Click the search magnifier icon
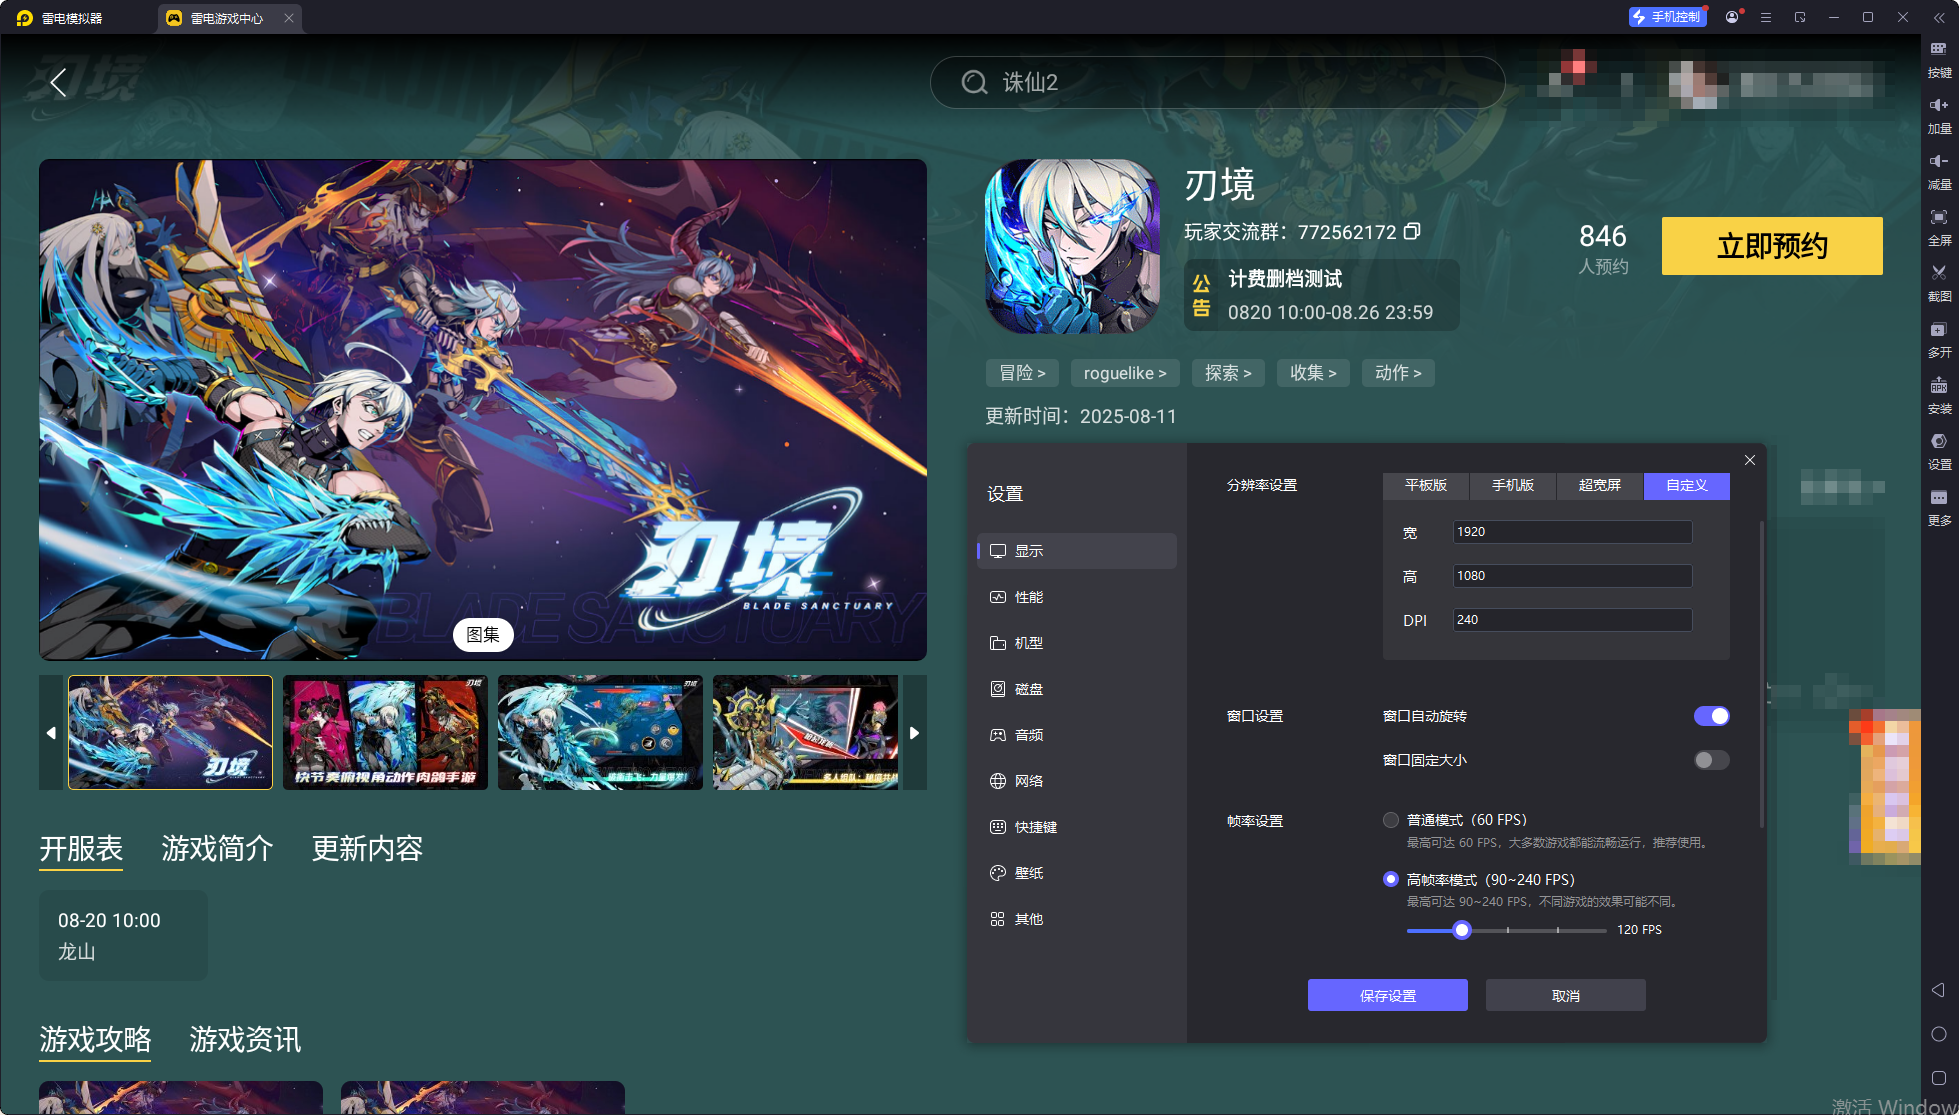Image resolution: width=1959 pixels, height=1115 pixels. 974,82
